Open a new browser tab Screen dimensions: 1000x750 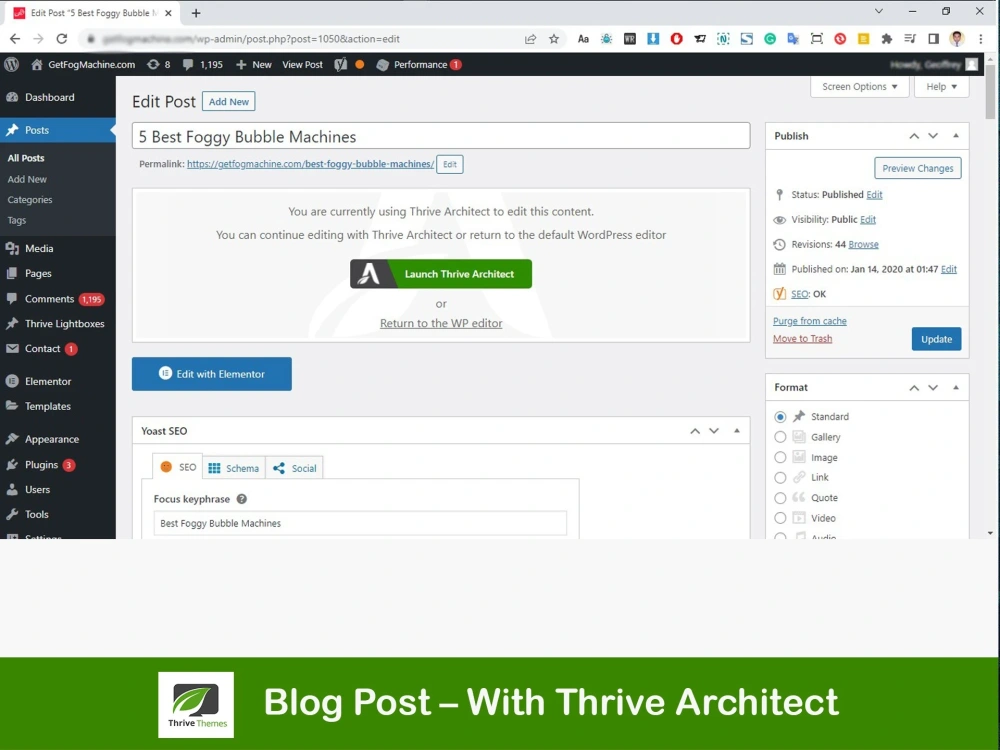(x=196, y=13)
